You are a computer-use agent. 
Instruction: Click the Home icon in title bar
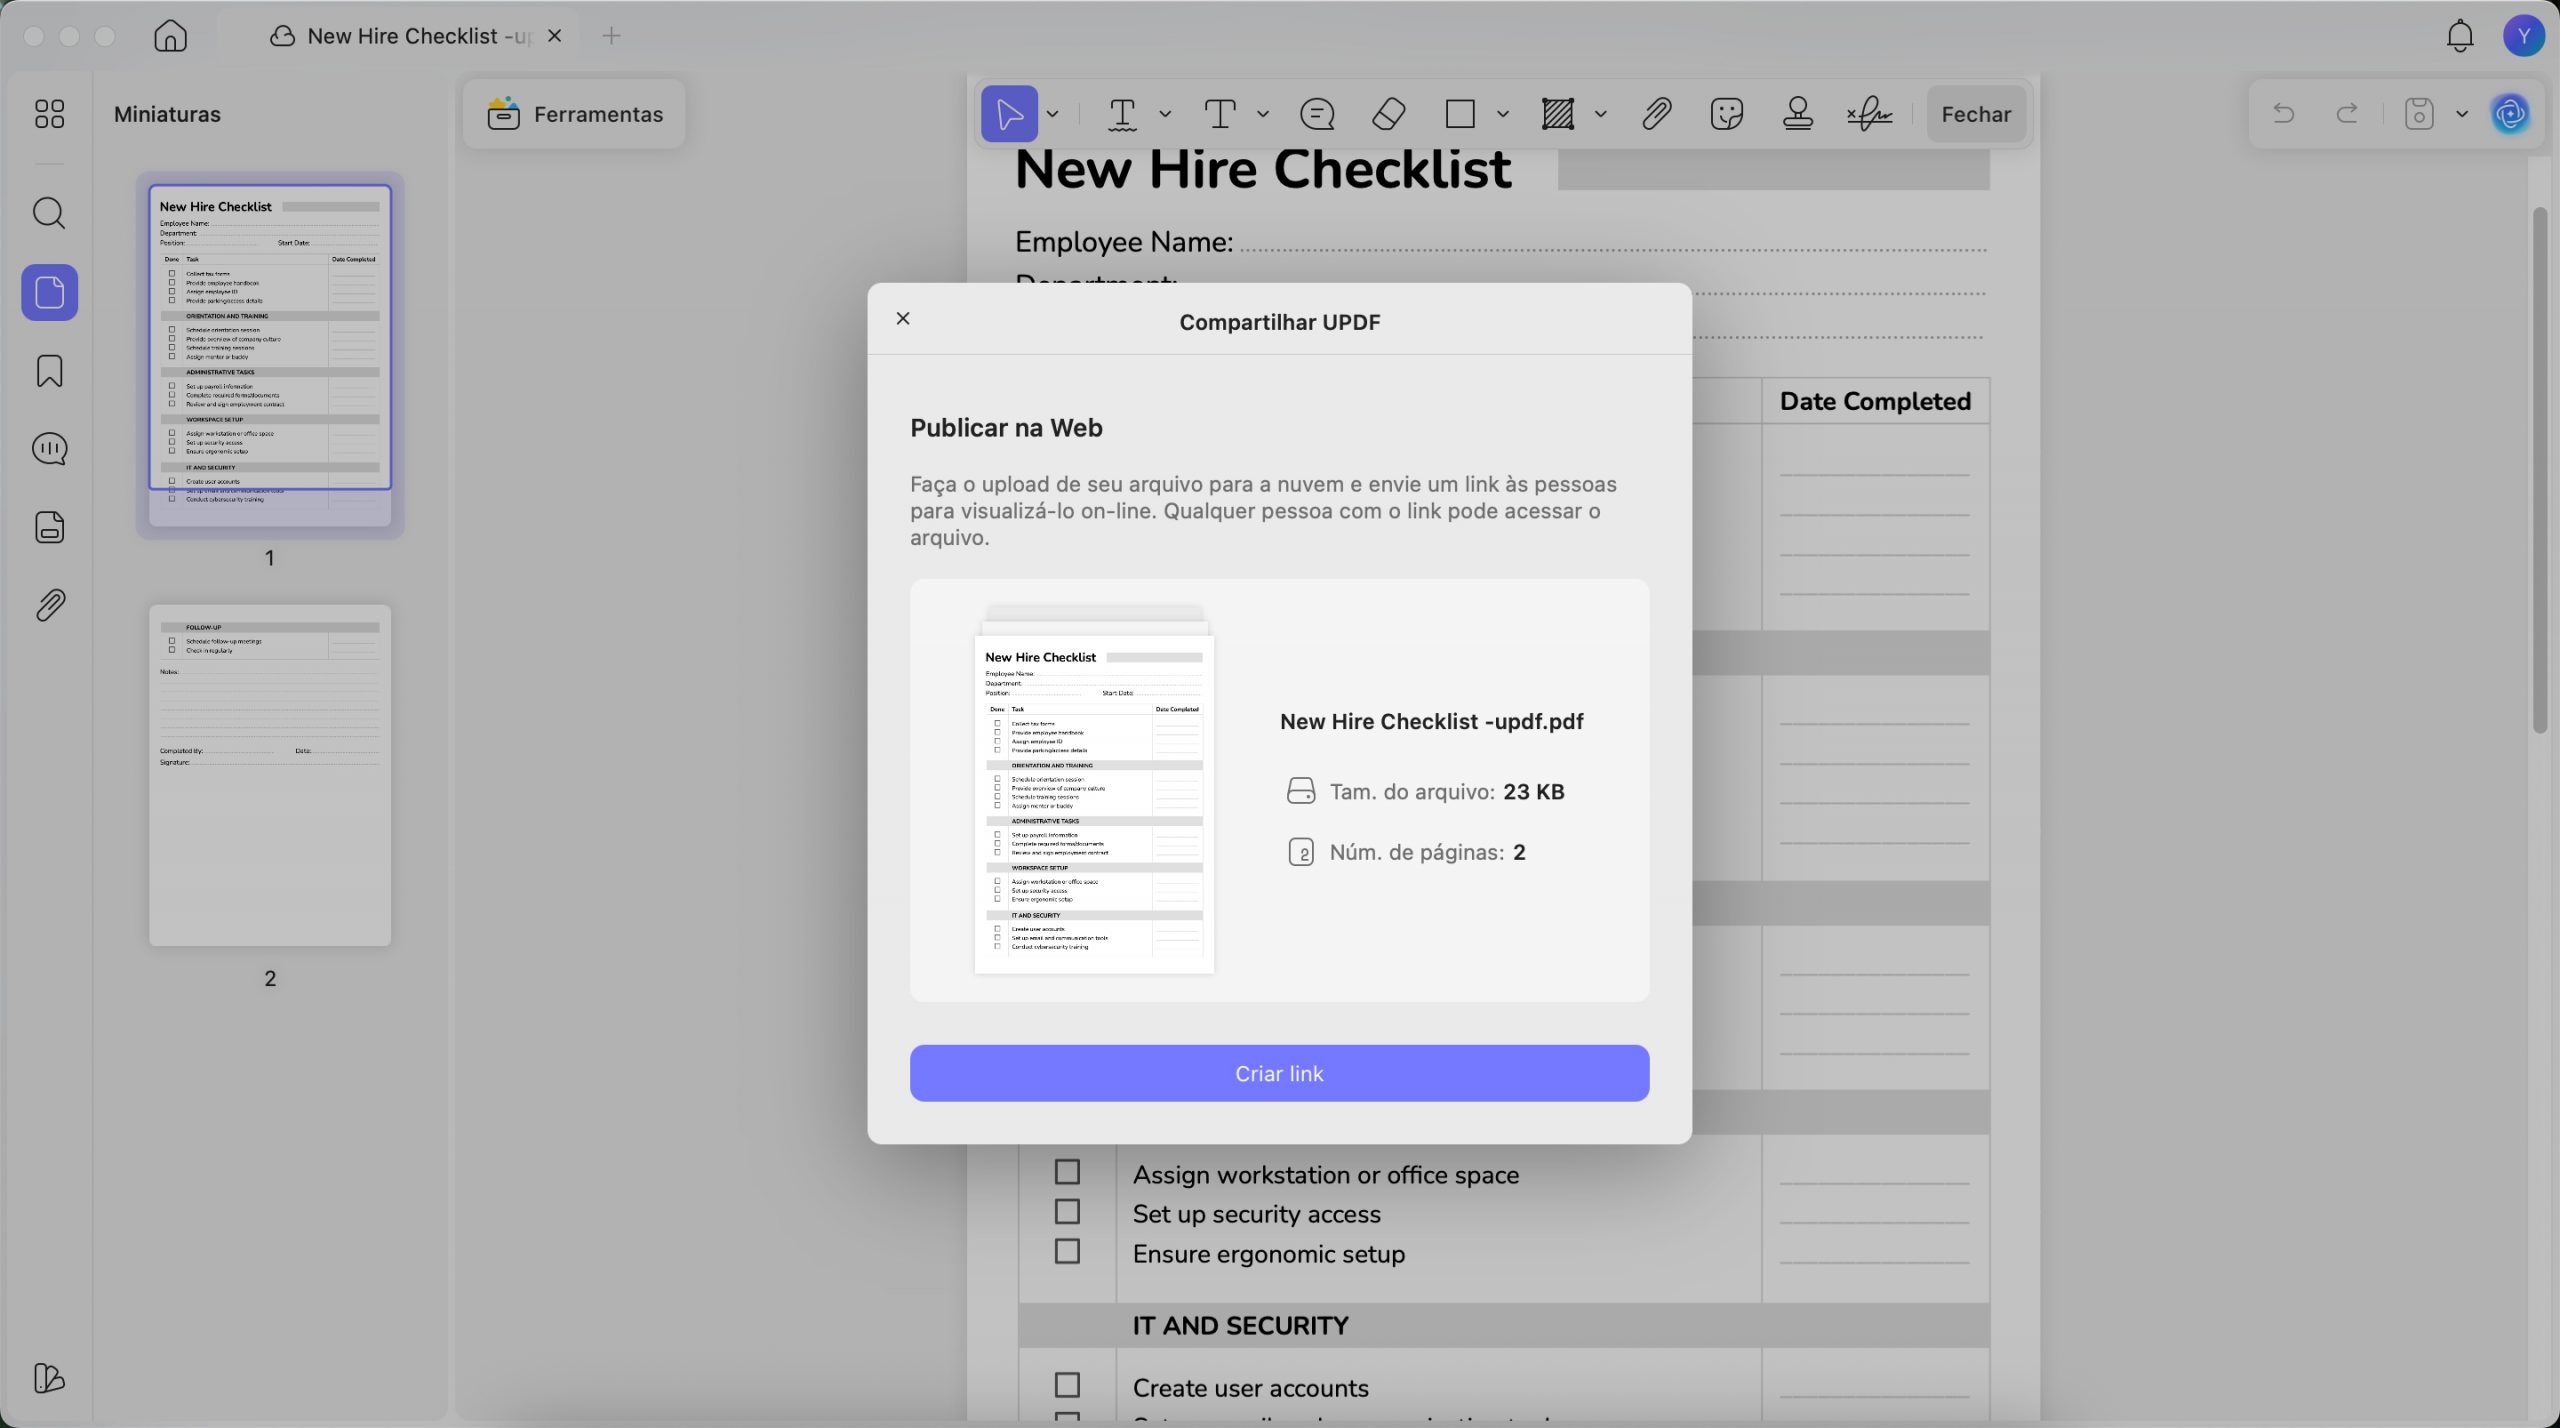click(x=170, y=36)
